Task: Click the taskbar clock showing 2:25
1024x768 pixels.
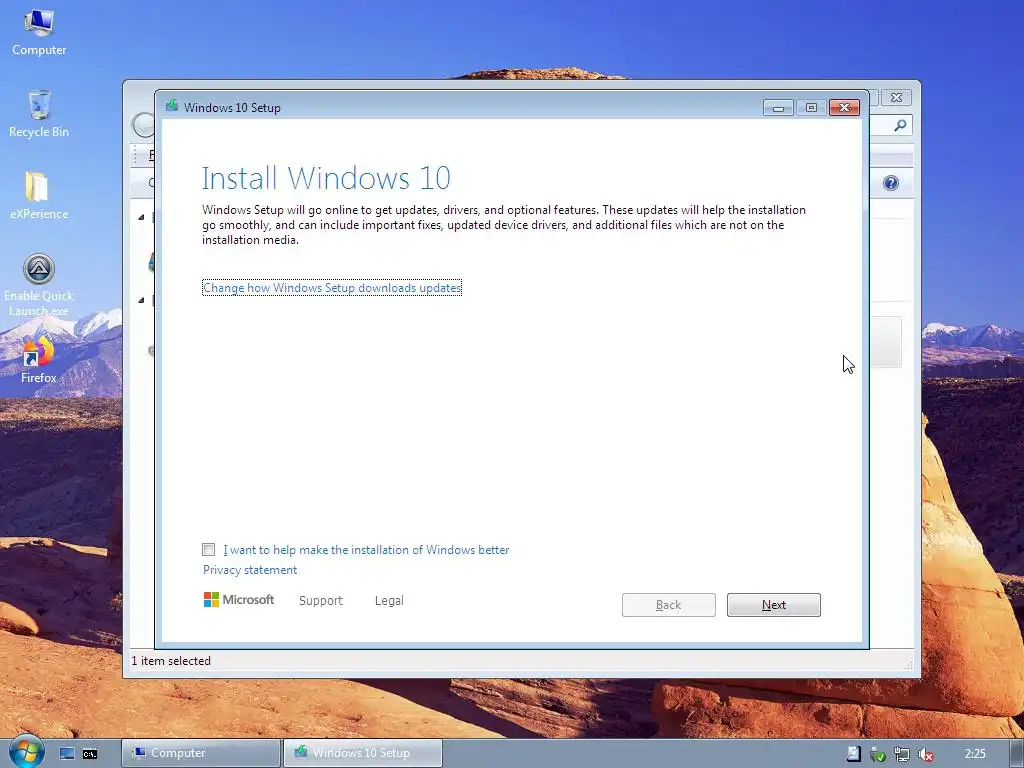Action: click(x=975, y=754)
